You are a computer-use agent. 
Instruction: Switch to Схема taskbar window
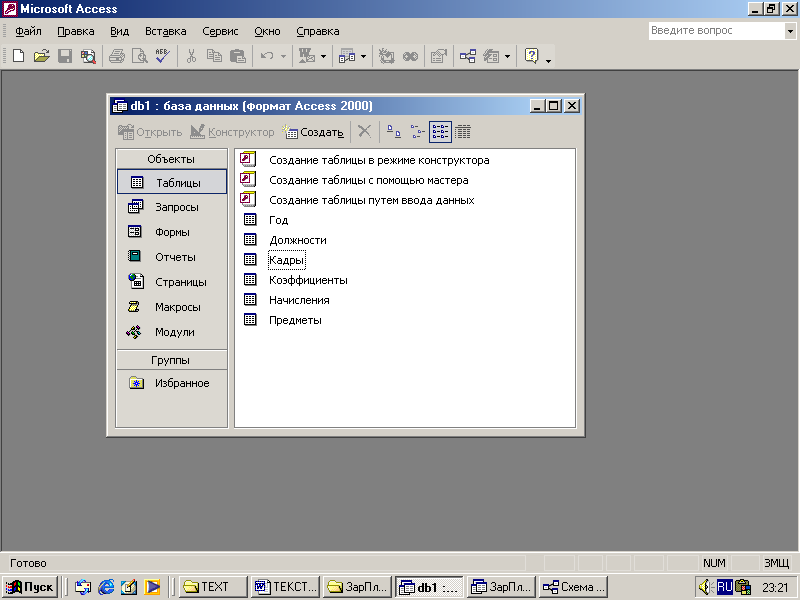573,587
